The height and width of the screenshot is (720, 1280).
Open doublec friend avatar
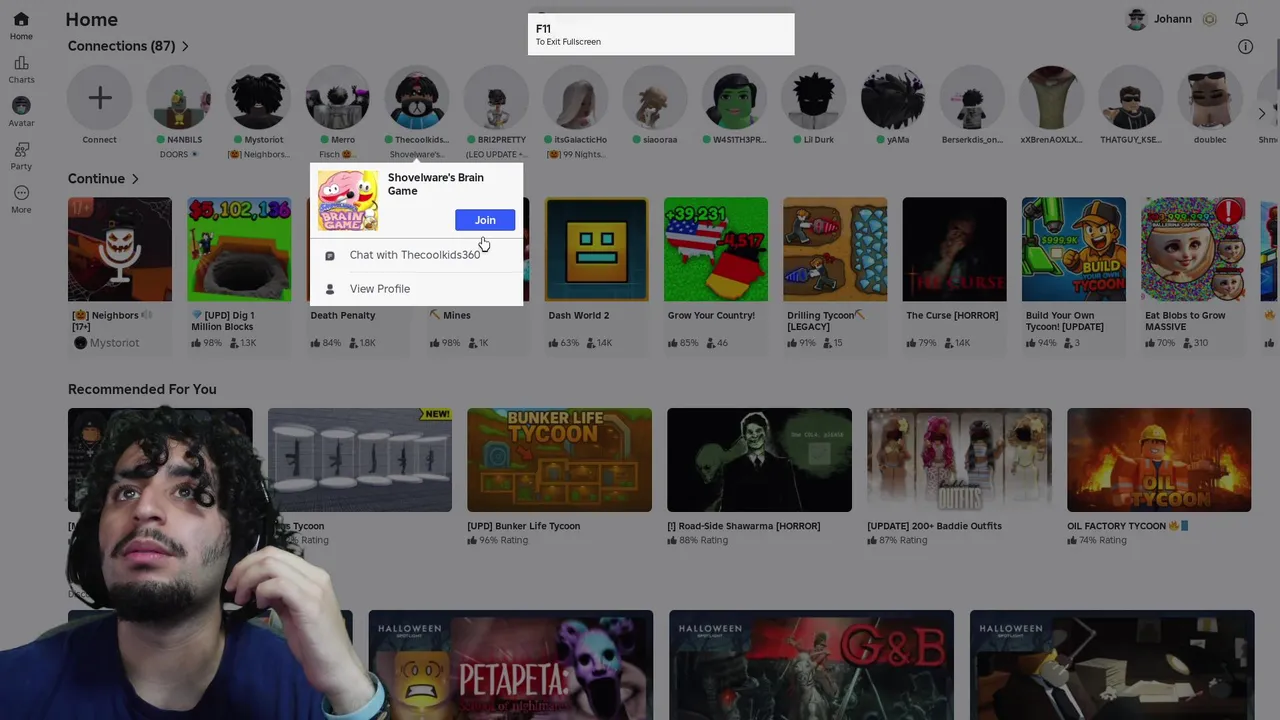[x=1210, y=98]
